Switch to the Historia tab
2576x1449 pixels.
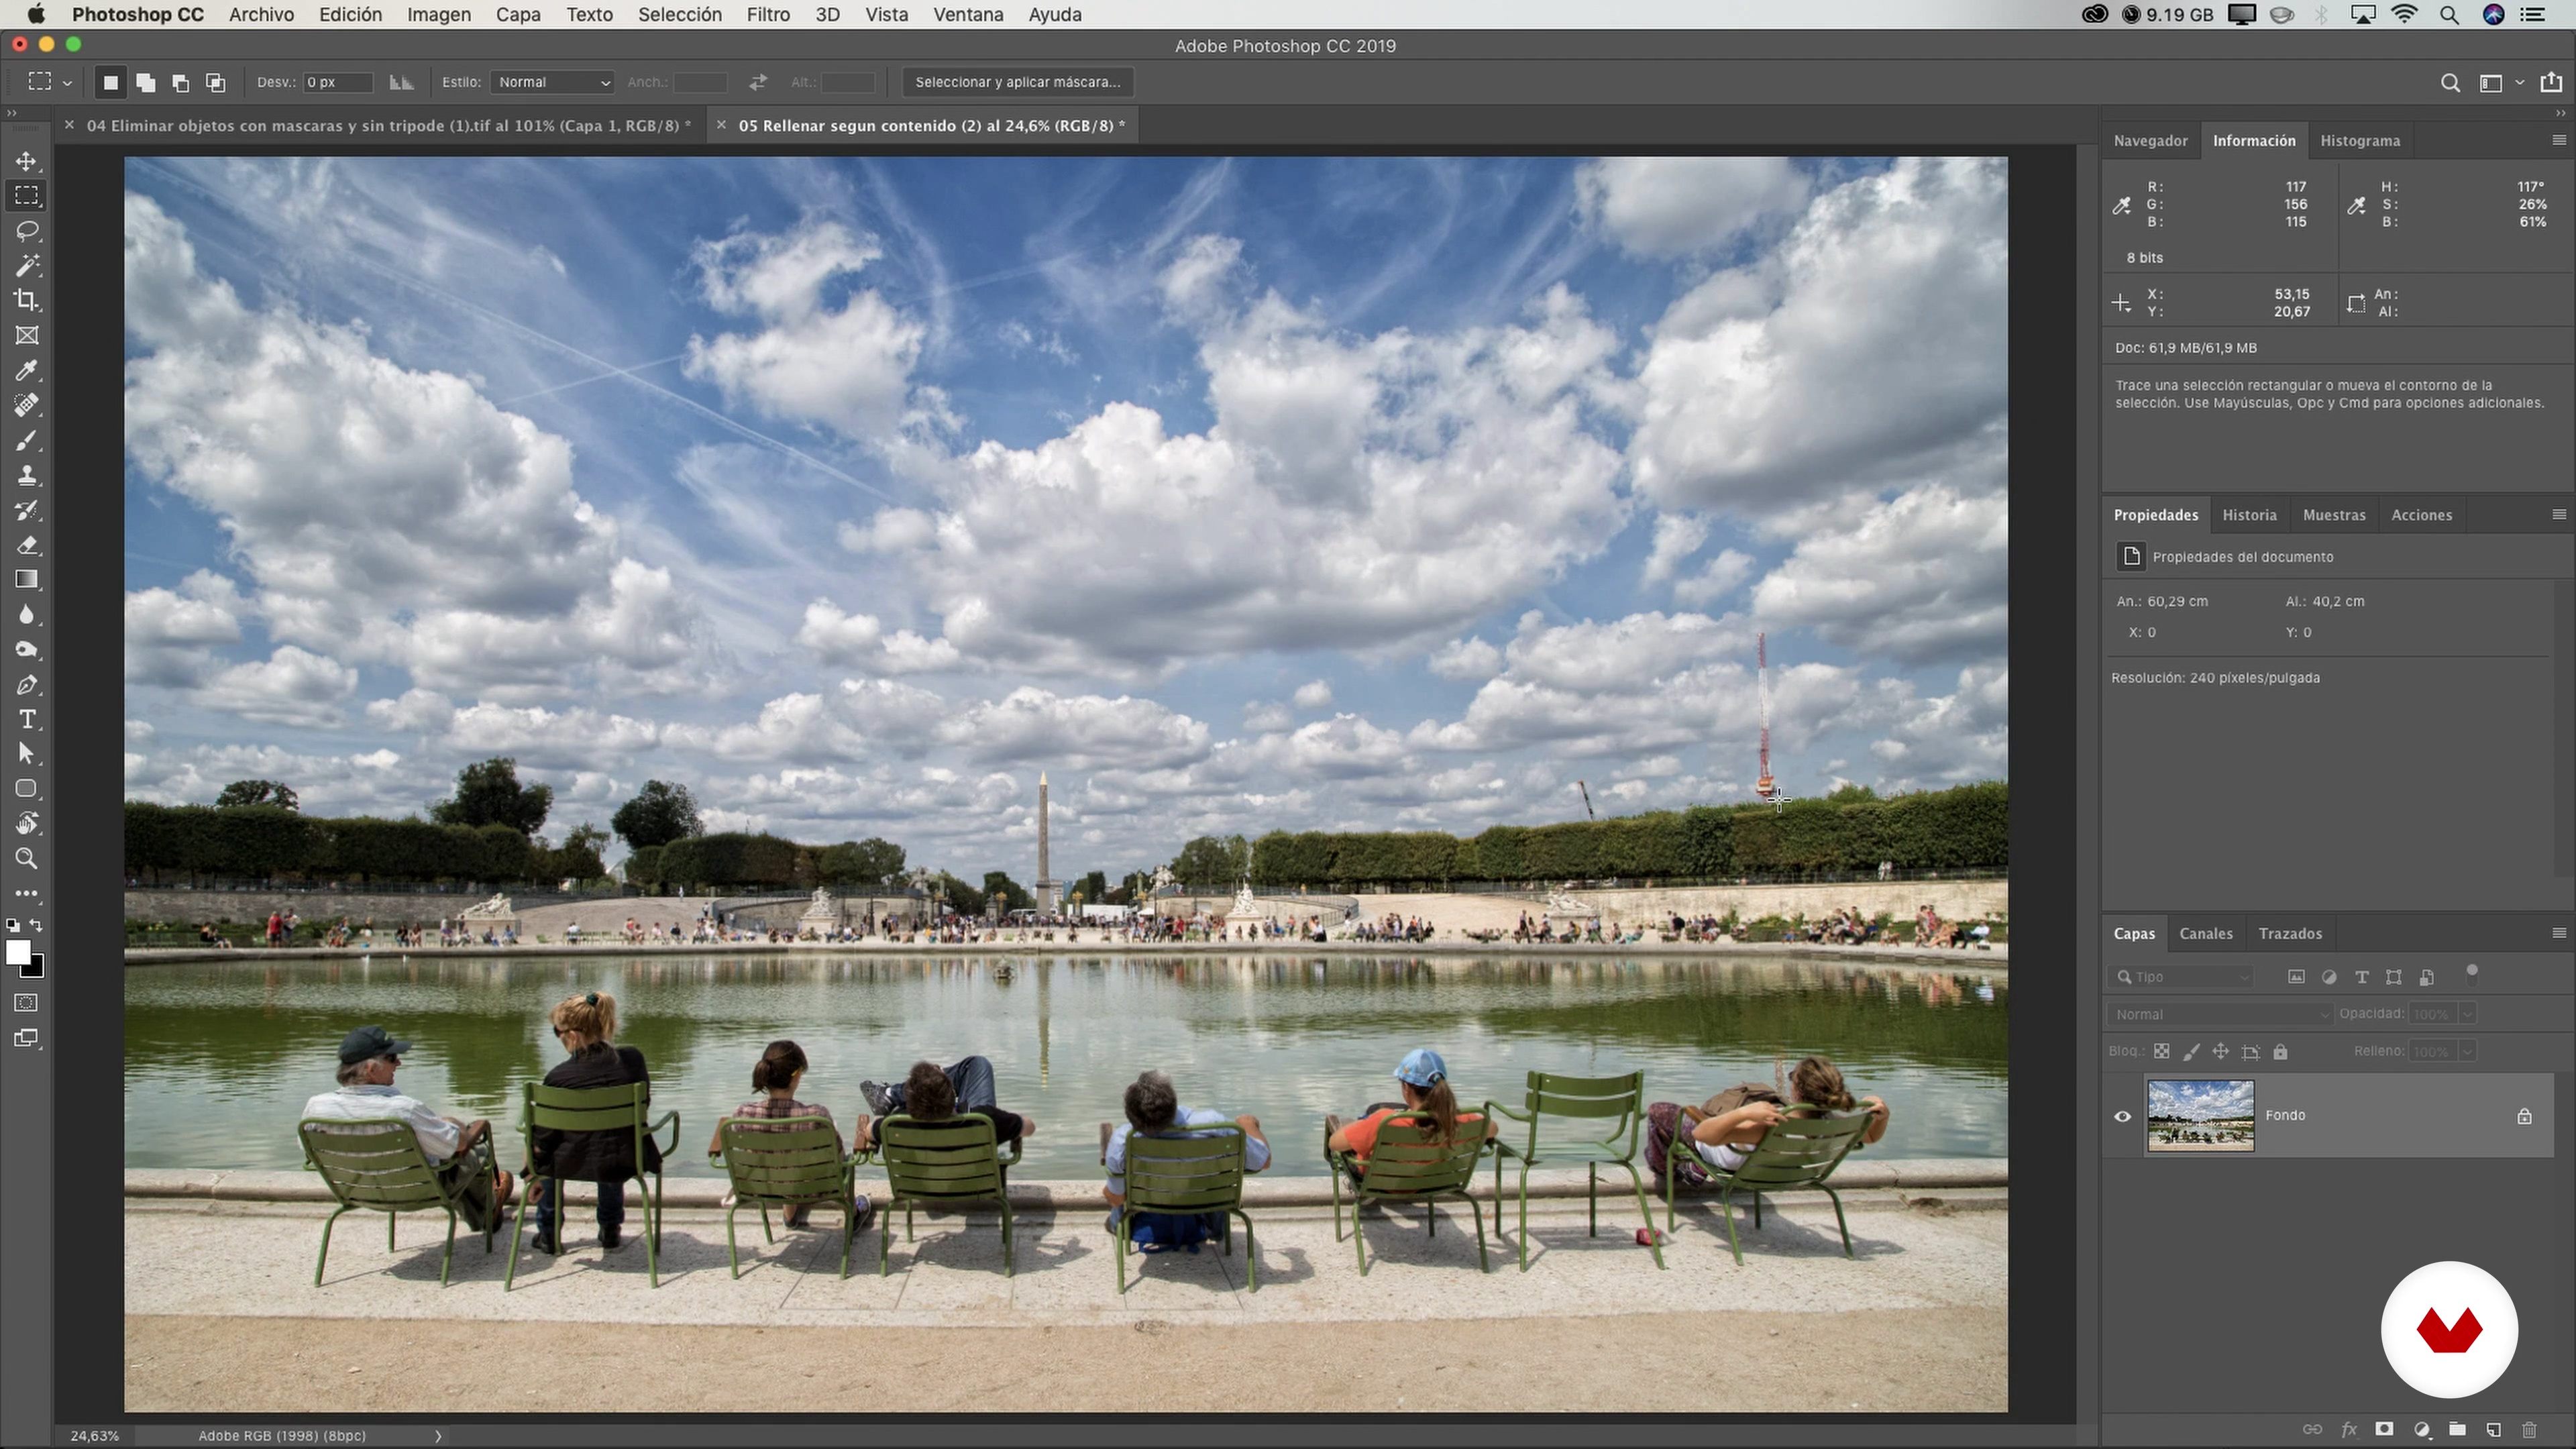pyautogui.click(x=2249, y=515)
